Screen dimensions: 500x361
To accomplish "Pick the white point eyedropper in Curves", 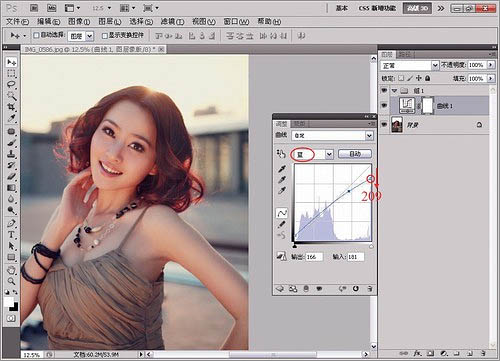I will pyautogui.click(x=282, y=191).
